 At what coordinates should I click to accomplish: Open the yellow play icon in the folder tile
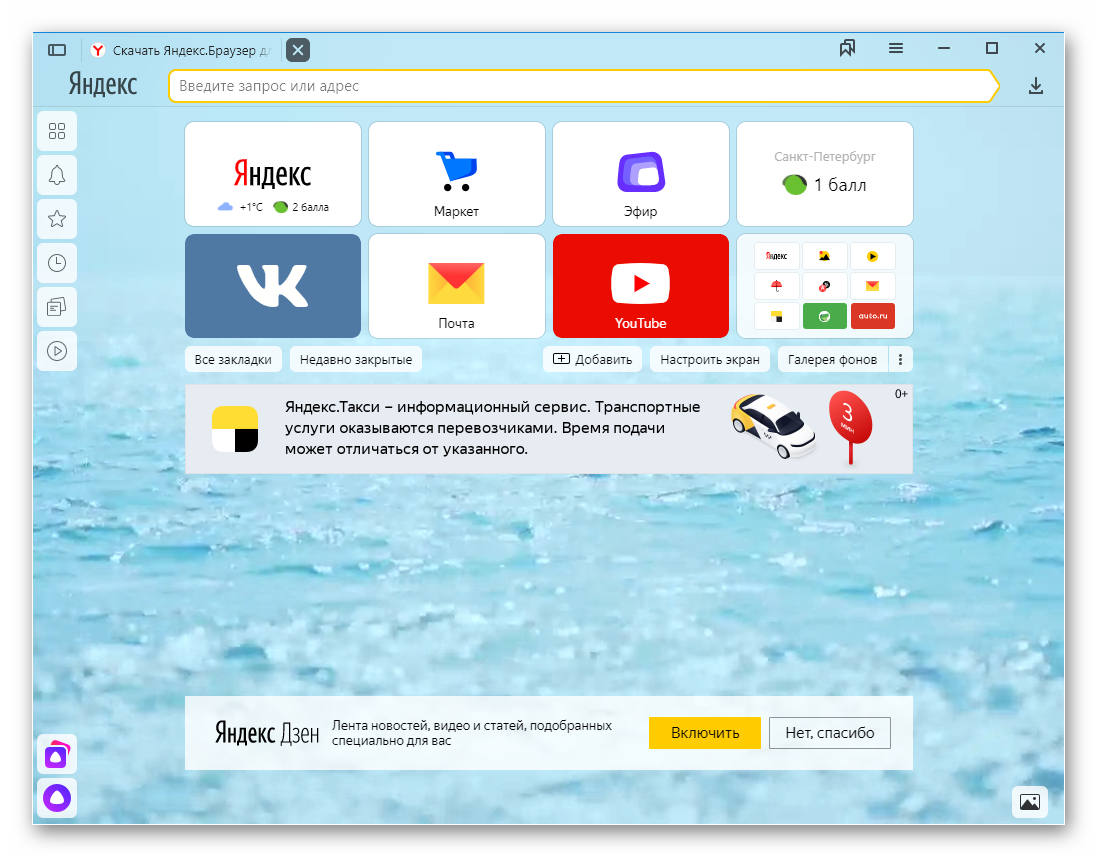tap(872, 256)
